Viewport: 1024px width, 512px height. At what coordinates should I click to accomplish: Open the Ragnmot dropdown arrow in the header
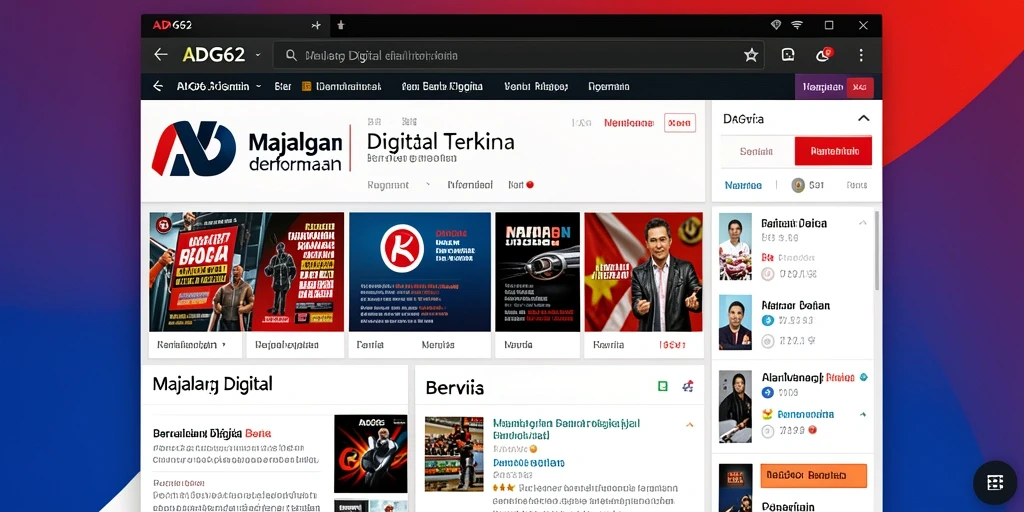click(428, 185)
